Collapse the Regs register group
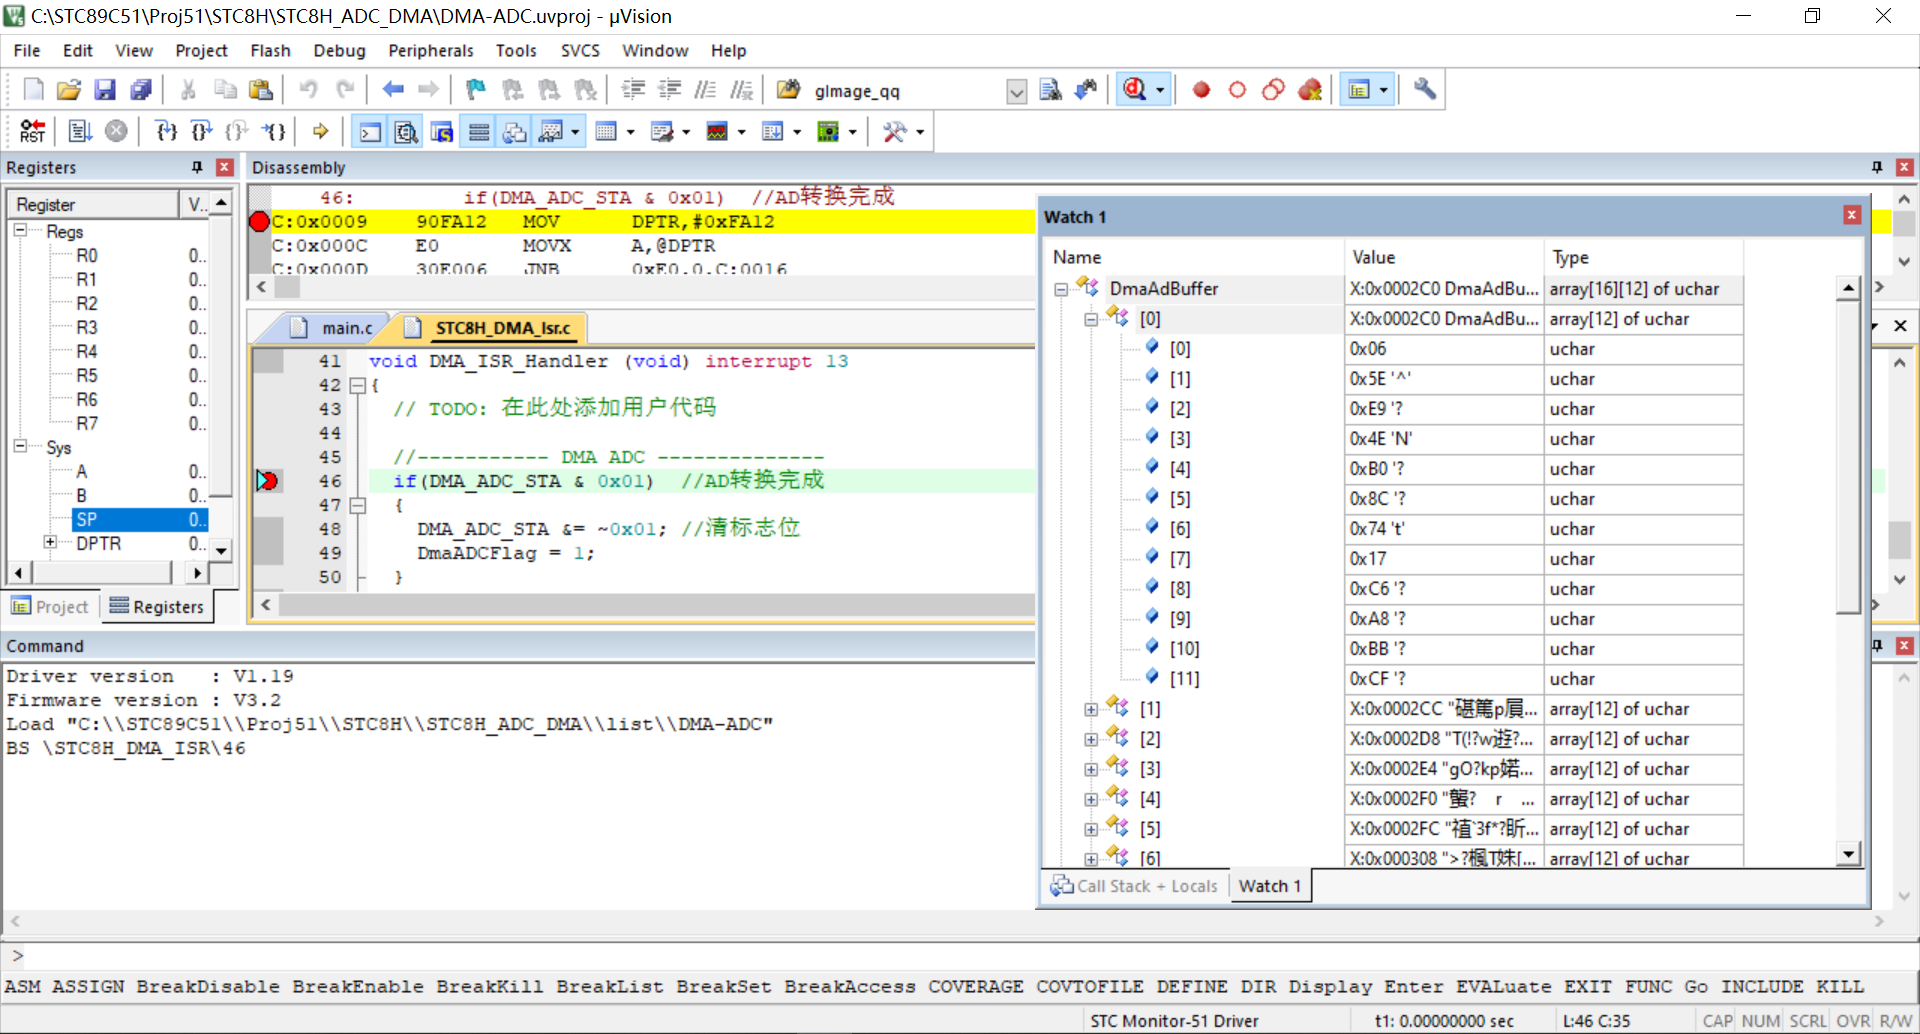Viewport: 1920px width, 1034px height. [20, 230]
